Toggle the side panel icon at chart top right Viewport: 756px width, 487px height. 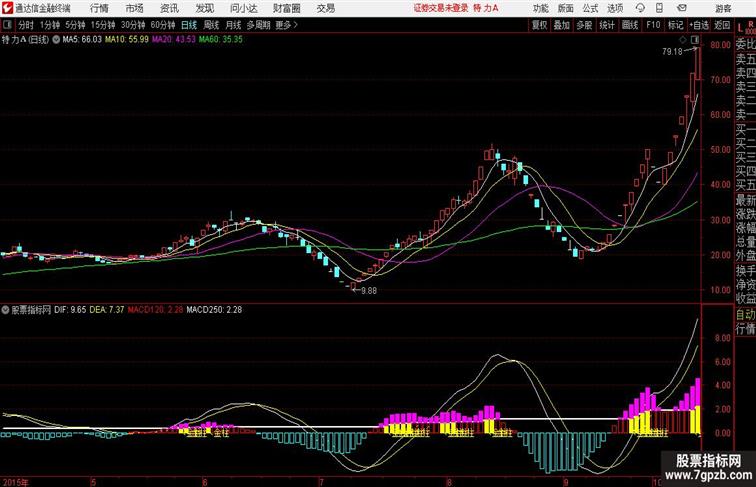click(x=695, y=40)
